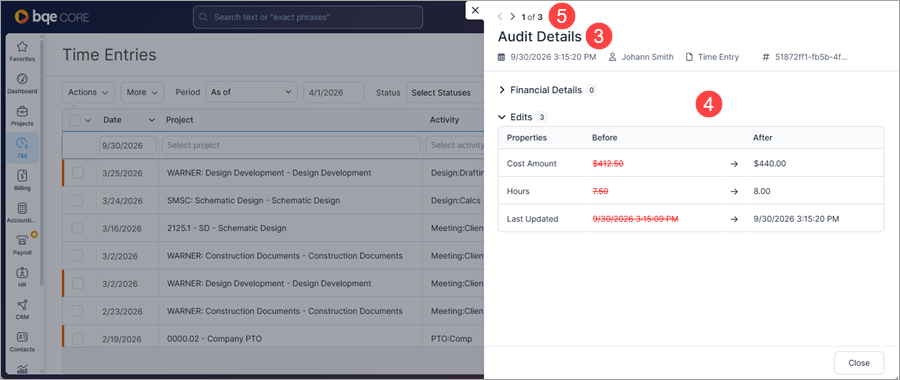The image size is (900, 380).
Task: Select the T&E sidebar icon
Action: point(22,148)
